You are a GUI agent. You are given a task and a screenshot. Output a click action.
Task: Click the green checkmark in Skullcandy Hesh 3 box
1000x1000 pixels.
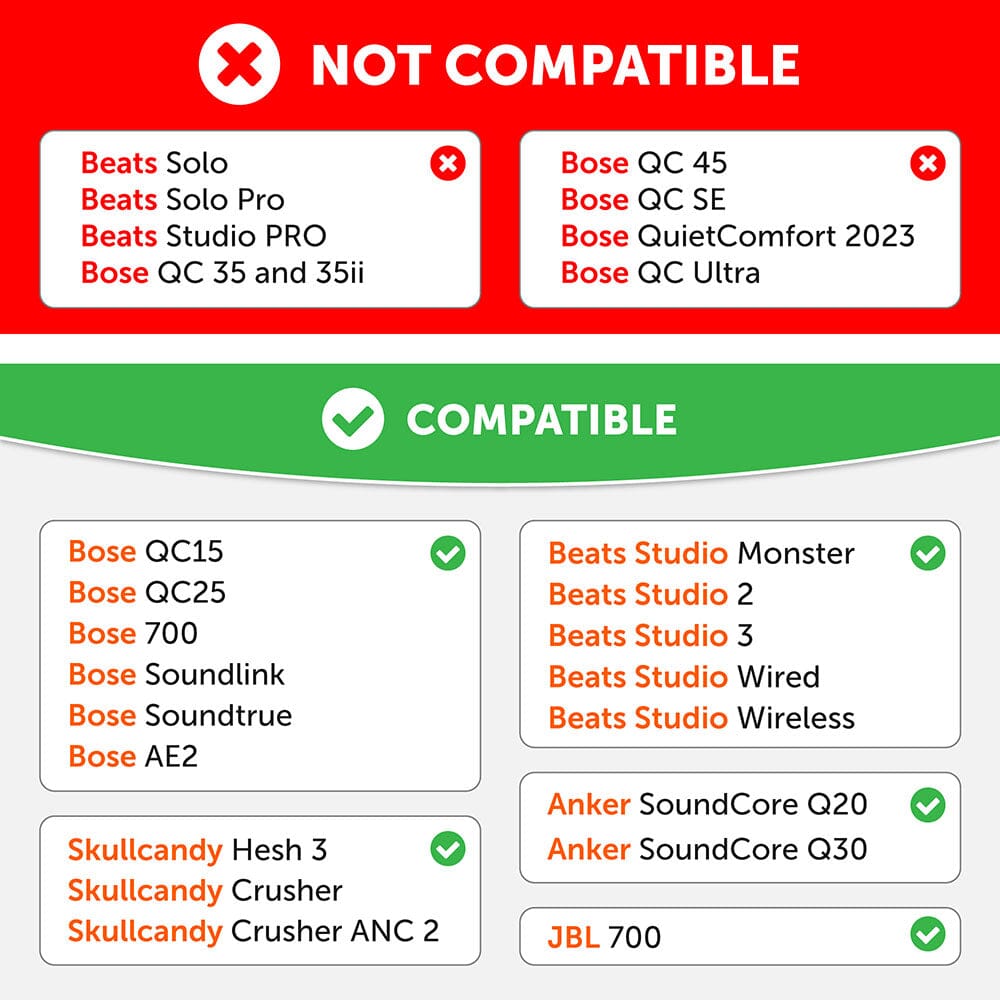coord(448,849)
